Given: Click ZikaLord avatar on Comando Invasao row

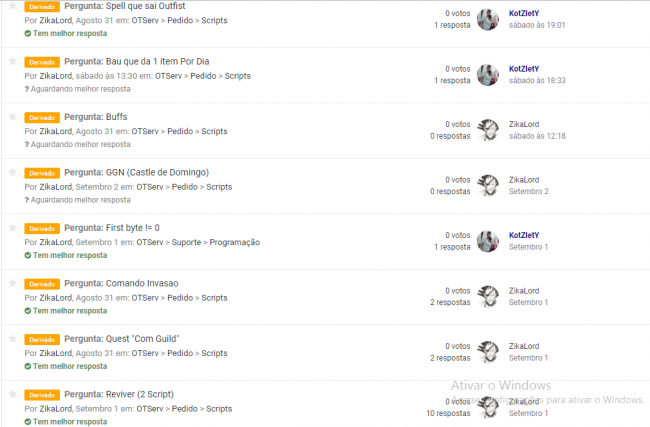Looking at the screenshot, I should click(x=488, y=296).
